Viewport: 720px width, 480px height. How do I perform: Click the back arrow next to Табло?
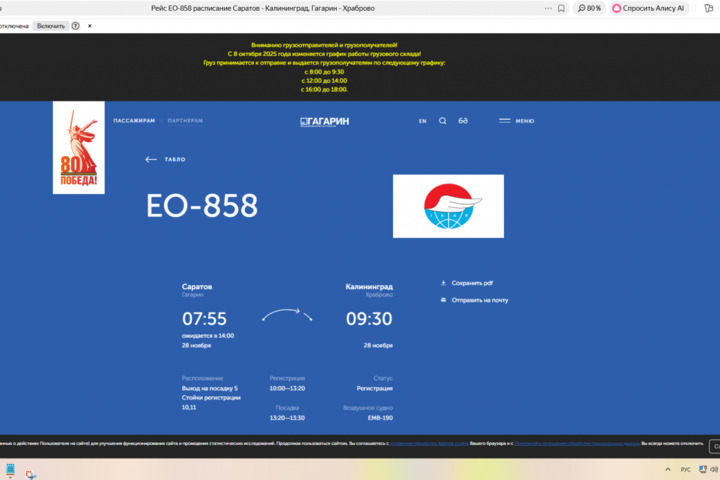(x=151, y=159)
